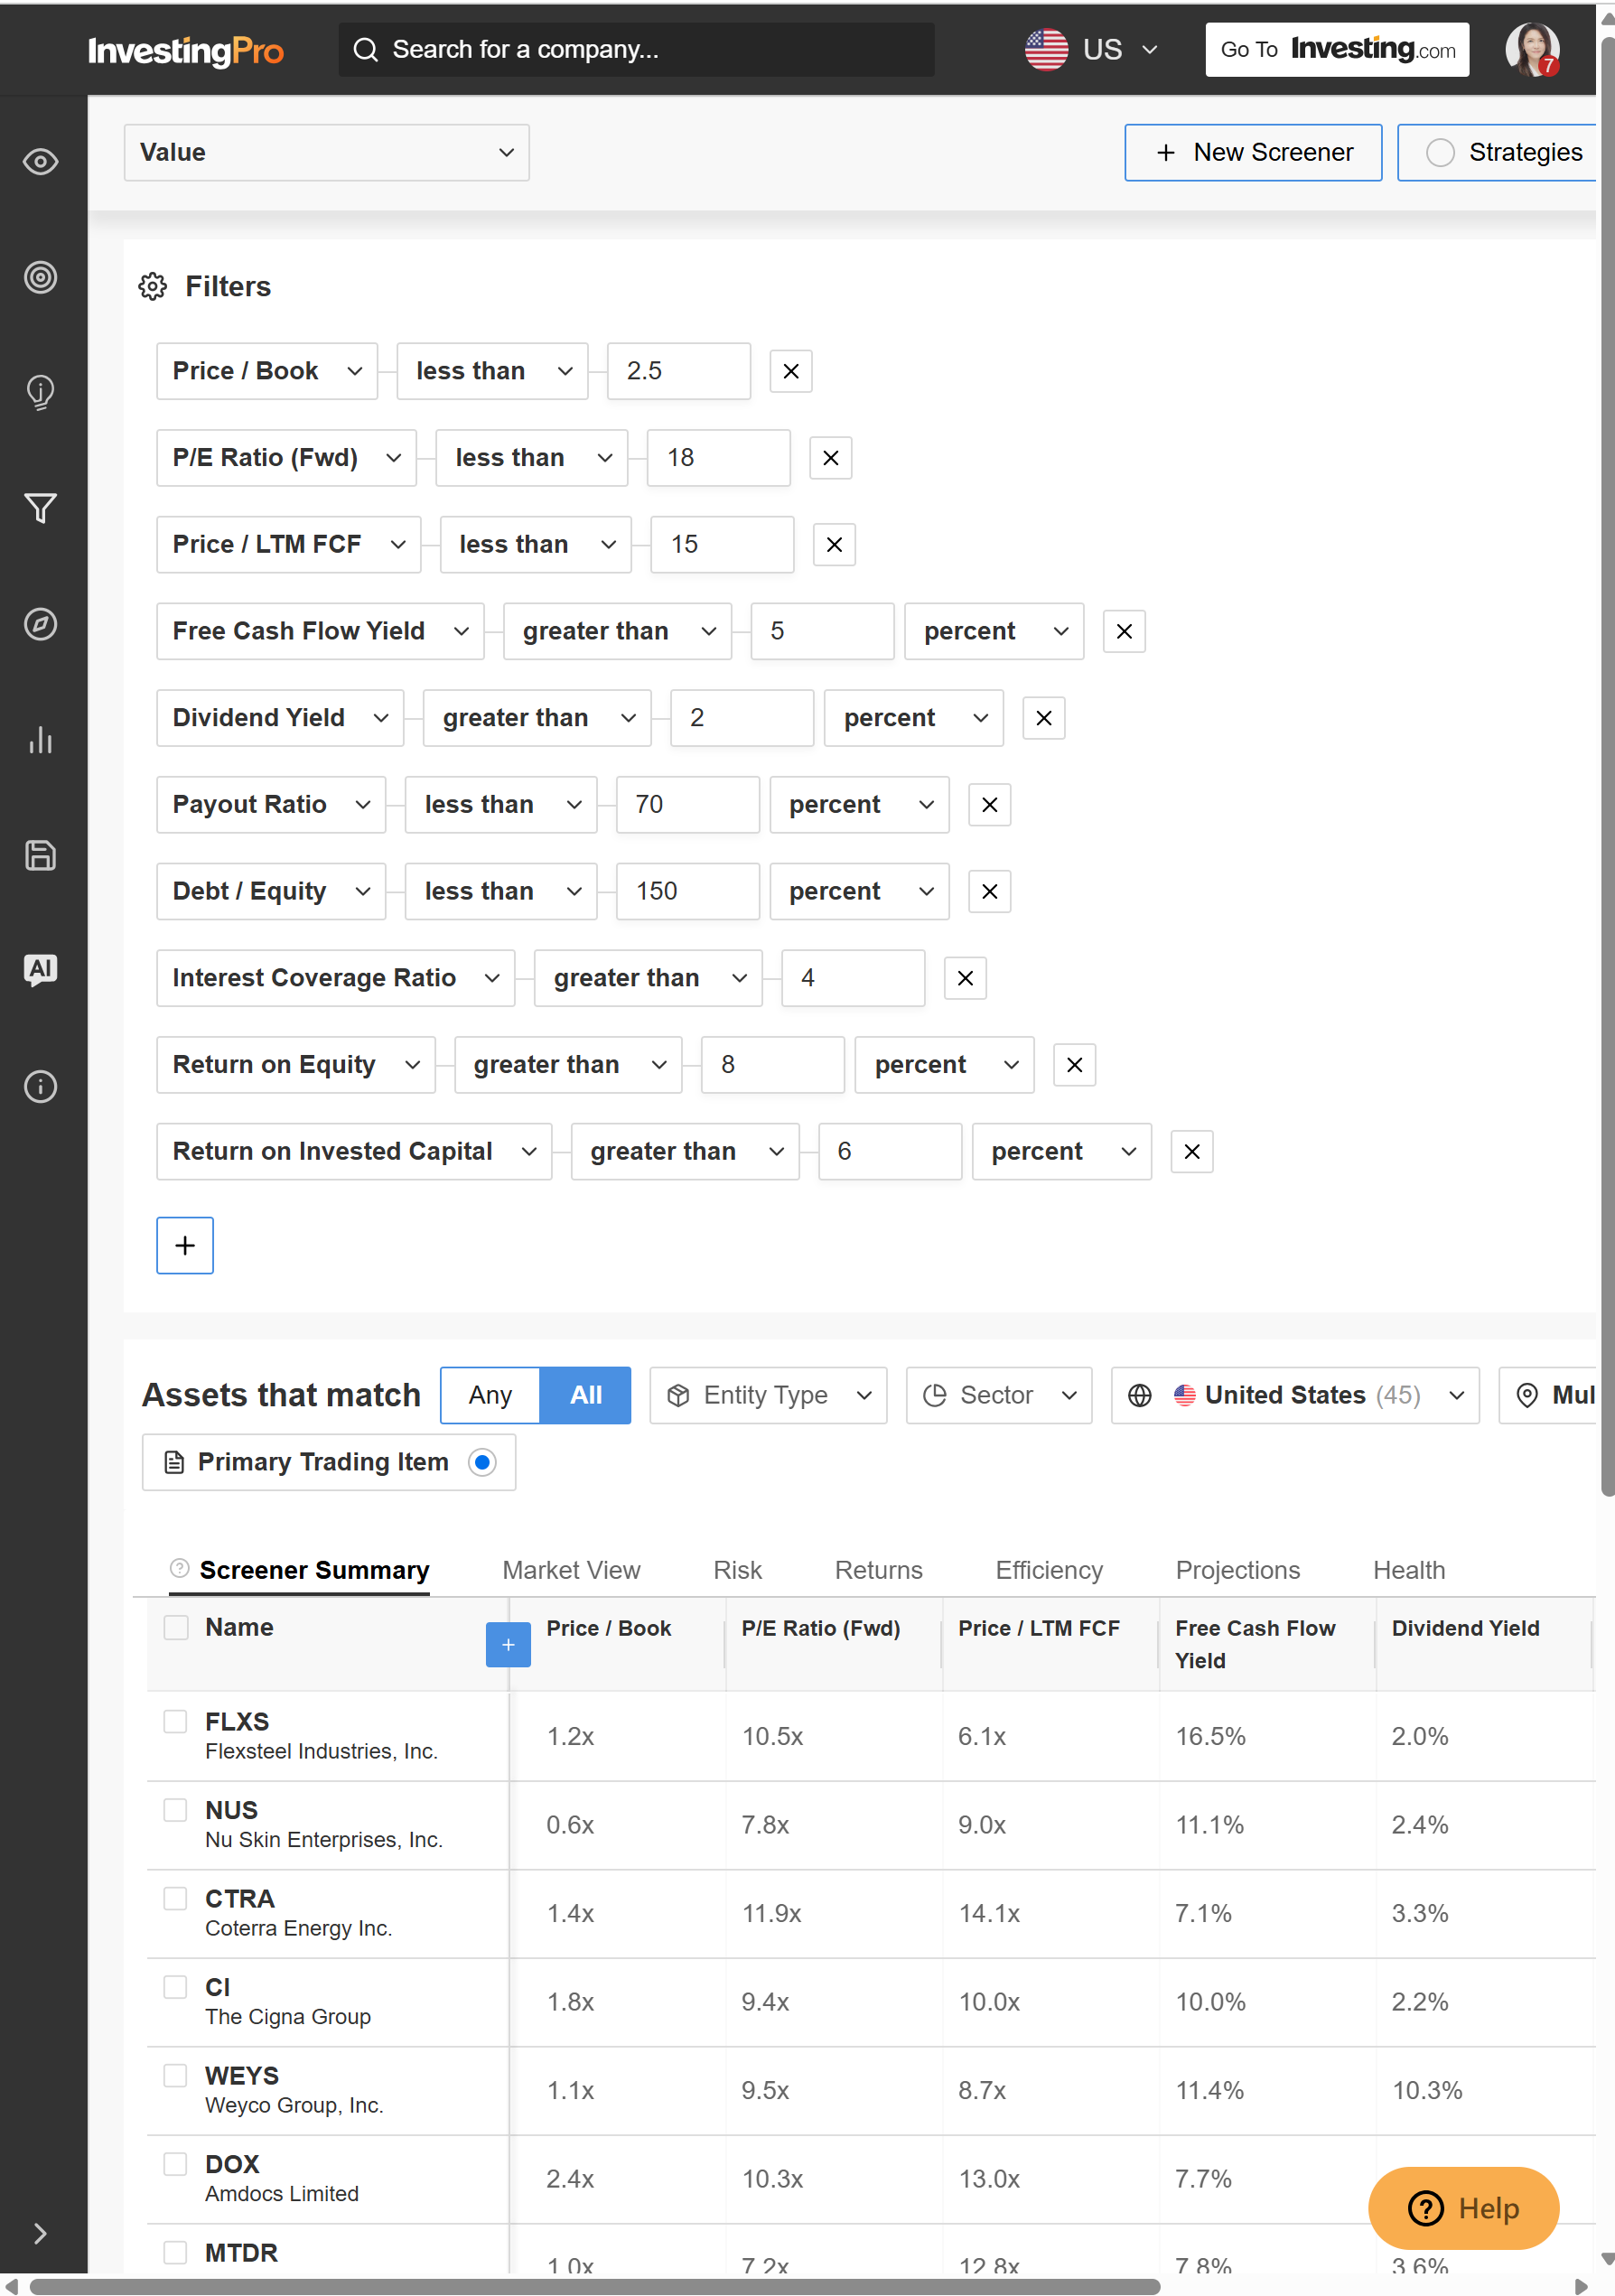Add a column with blue plus button

click(x=508, y=1645)
